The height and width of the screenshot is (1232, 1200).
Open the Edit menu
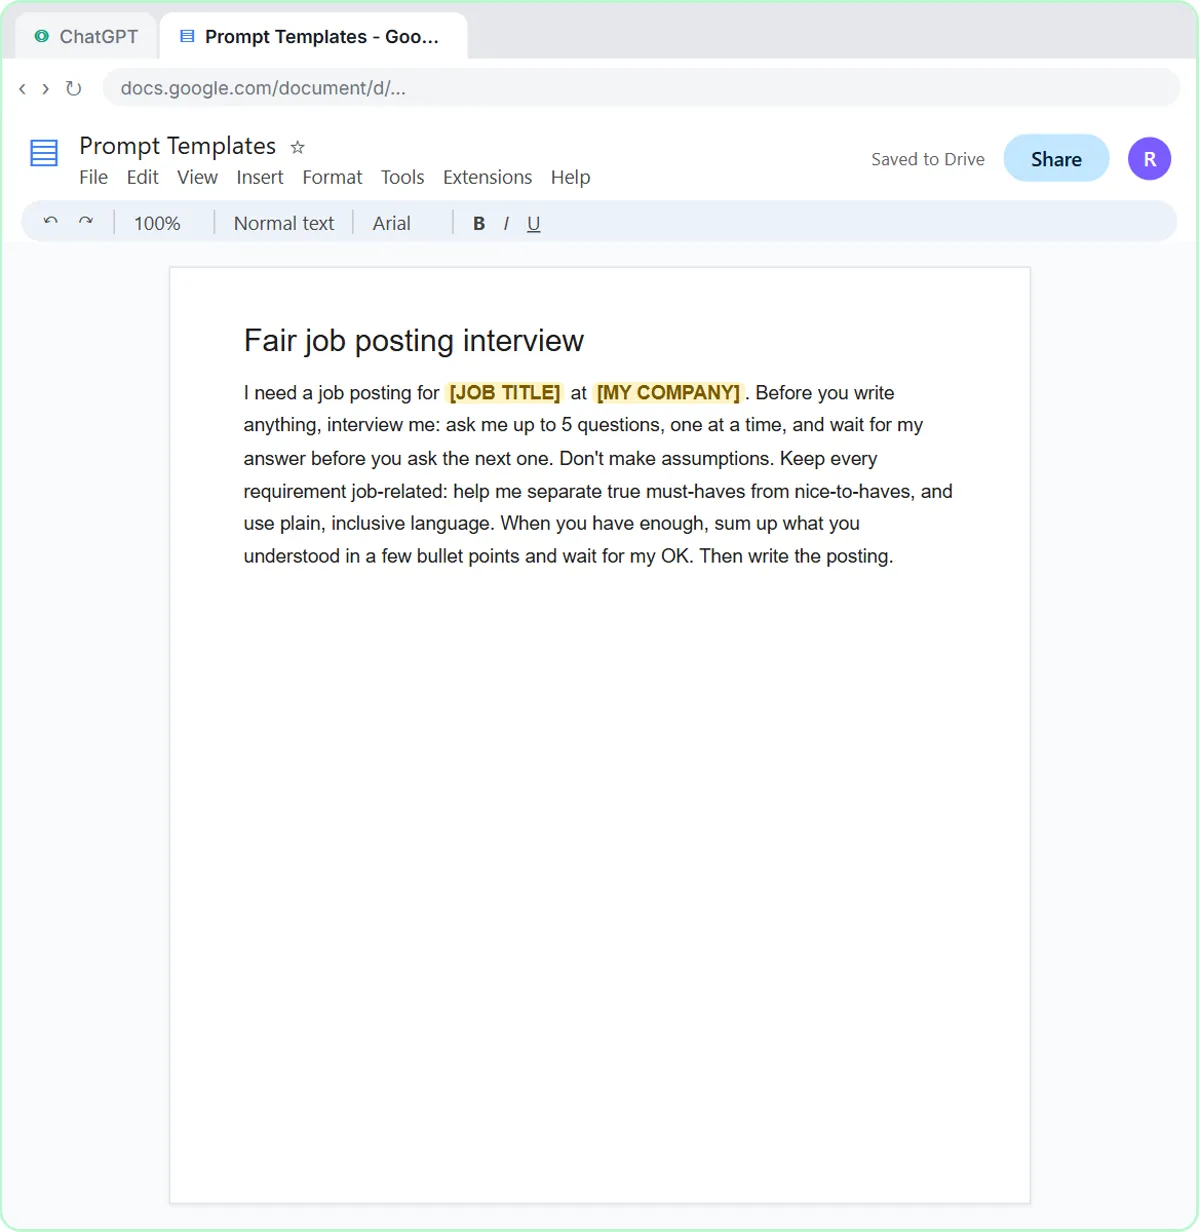[x=142, y=177]
